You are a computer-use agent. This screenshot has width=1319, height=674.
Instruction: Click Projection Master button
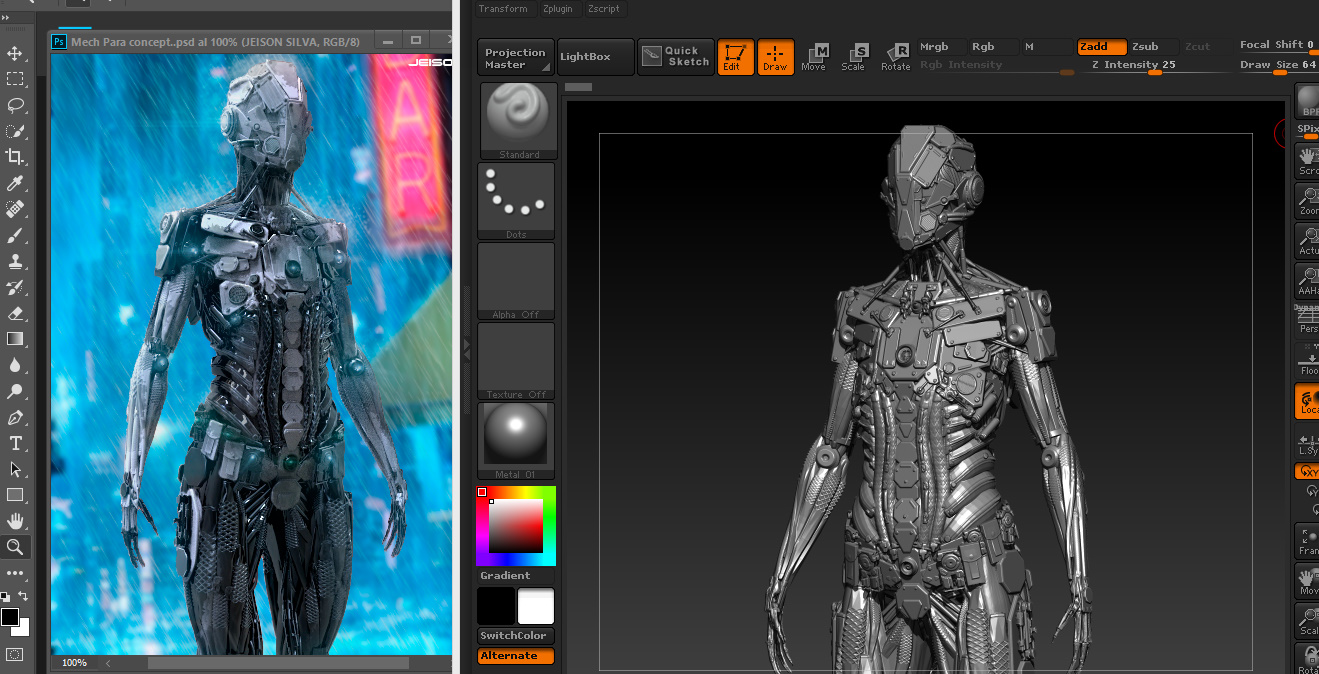(516, 57)
